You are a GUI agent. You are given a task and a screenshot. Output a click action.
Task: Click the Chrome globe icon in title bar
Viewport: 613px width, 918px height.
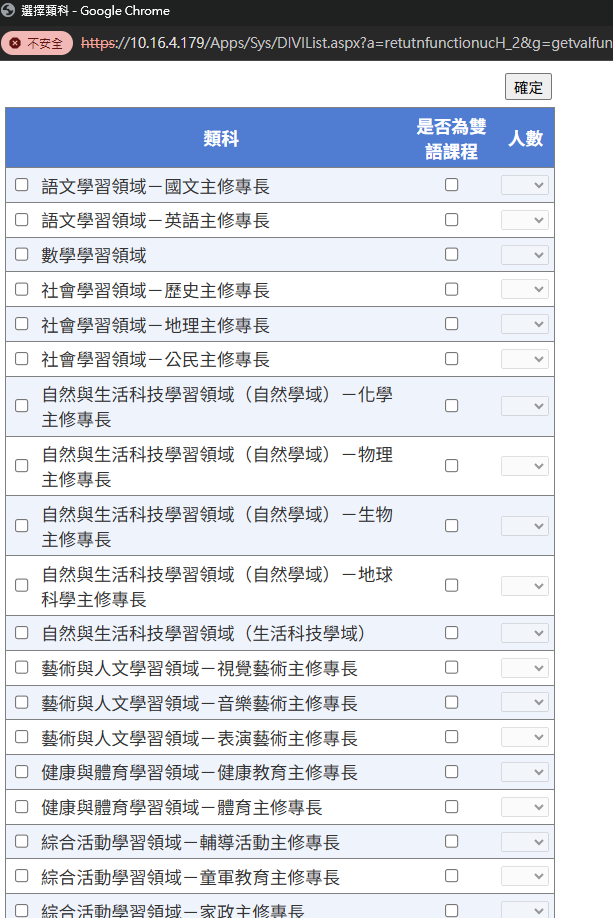(x=9, y=11)
